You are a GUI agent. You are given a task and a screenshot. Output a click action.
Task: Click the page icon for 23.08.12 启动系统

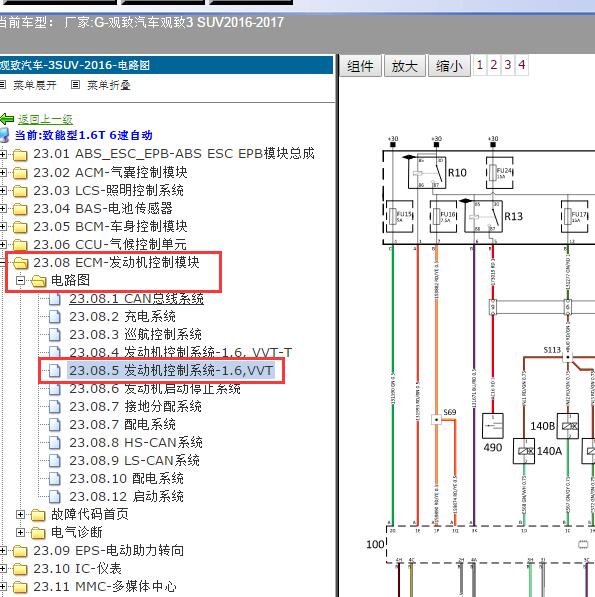point(55,497)
